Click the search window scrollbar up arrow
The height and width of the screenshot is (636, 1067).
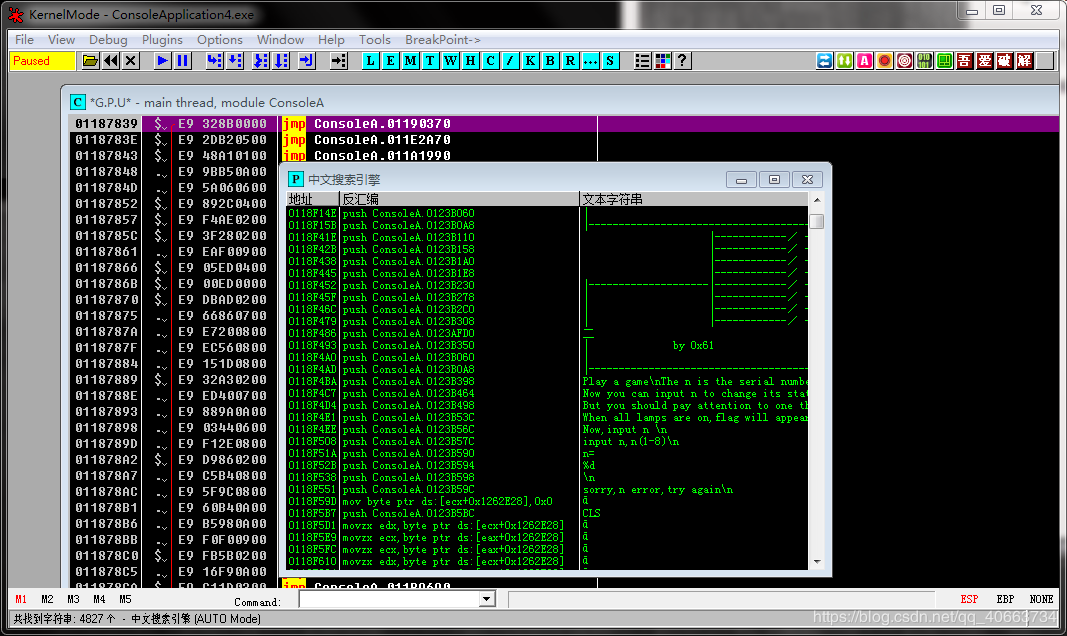coord(817,200)
